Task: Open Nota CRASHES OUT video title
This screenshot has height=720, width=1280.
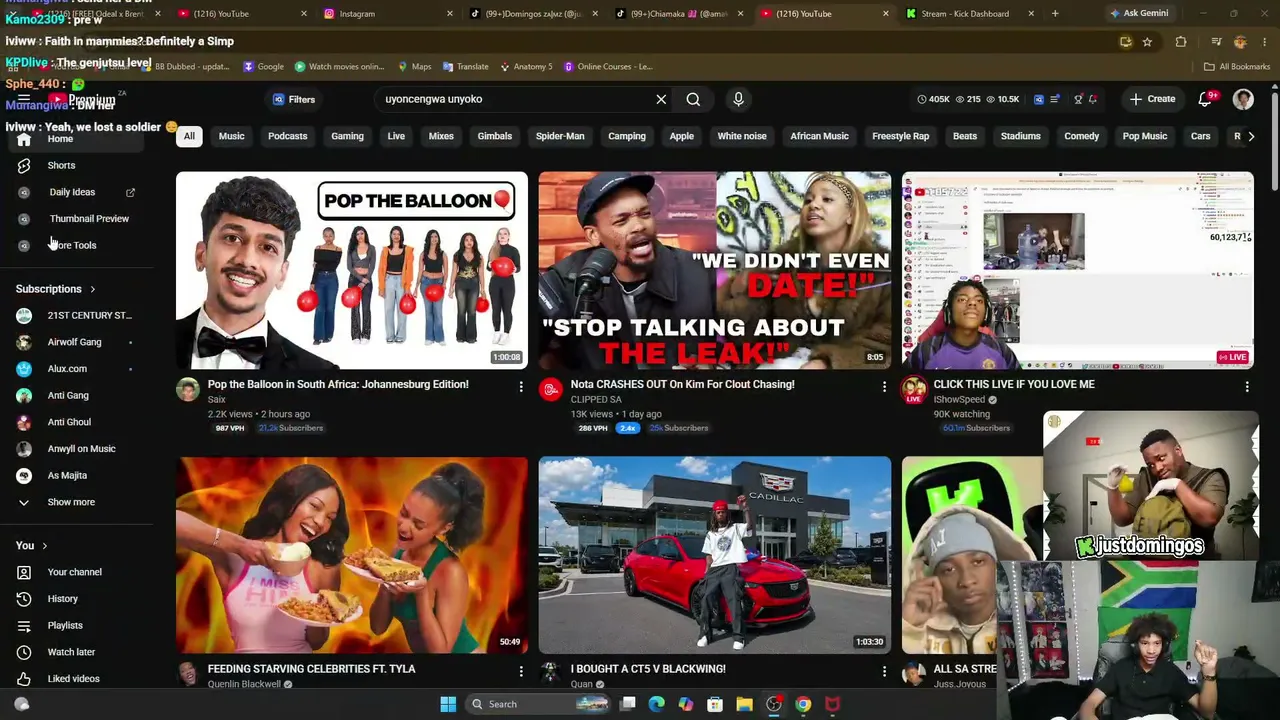Action: 682,385
